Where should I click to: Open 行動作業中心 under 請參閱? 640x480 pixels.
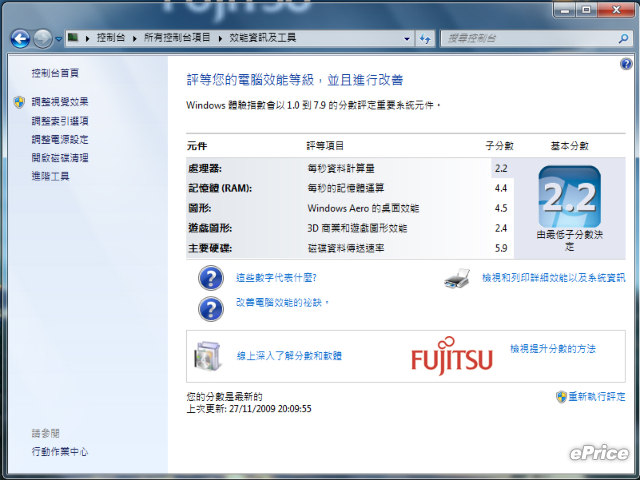(60, 451)
